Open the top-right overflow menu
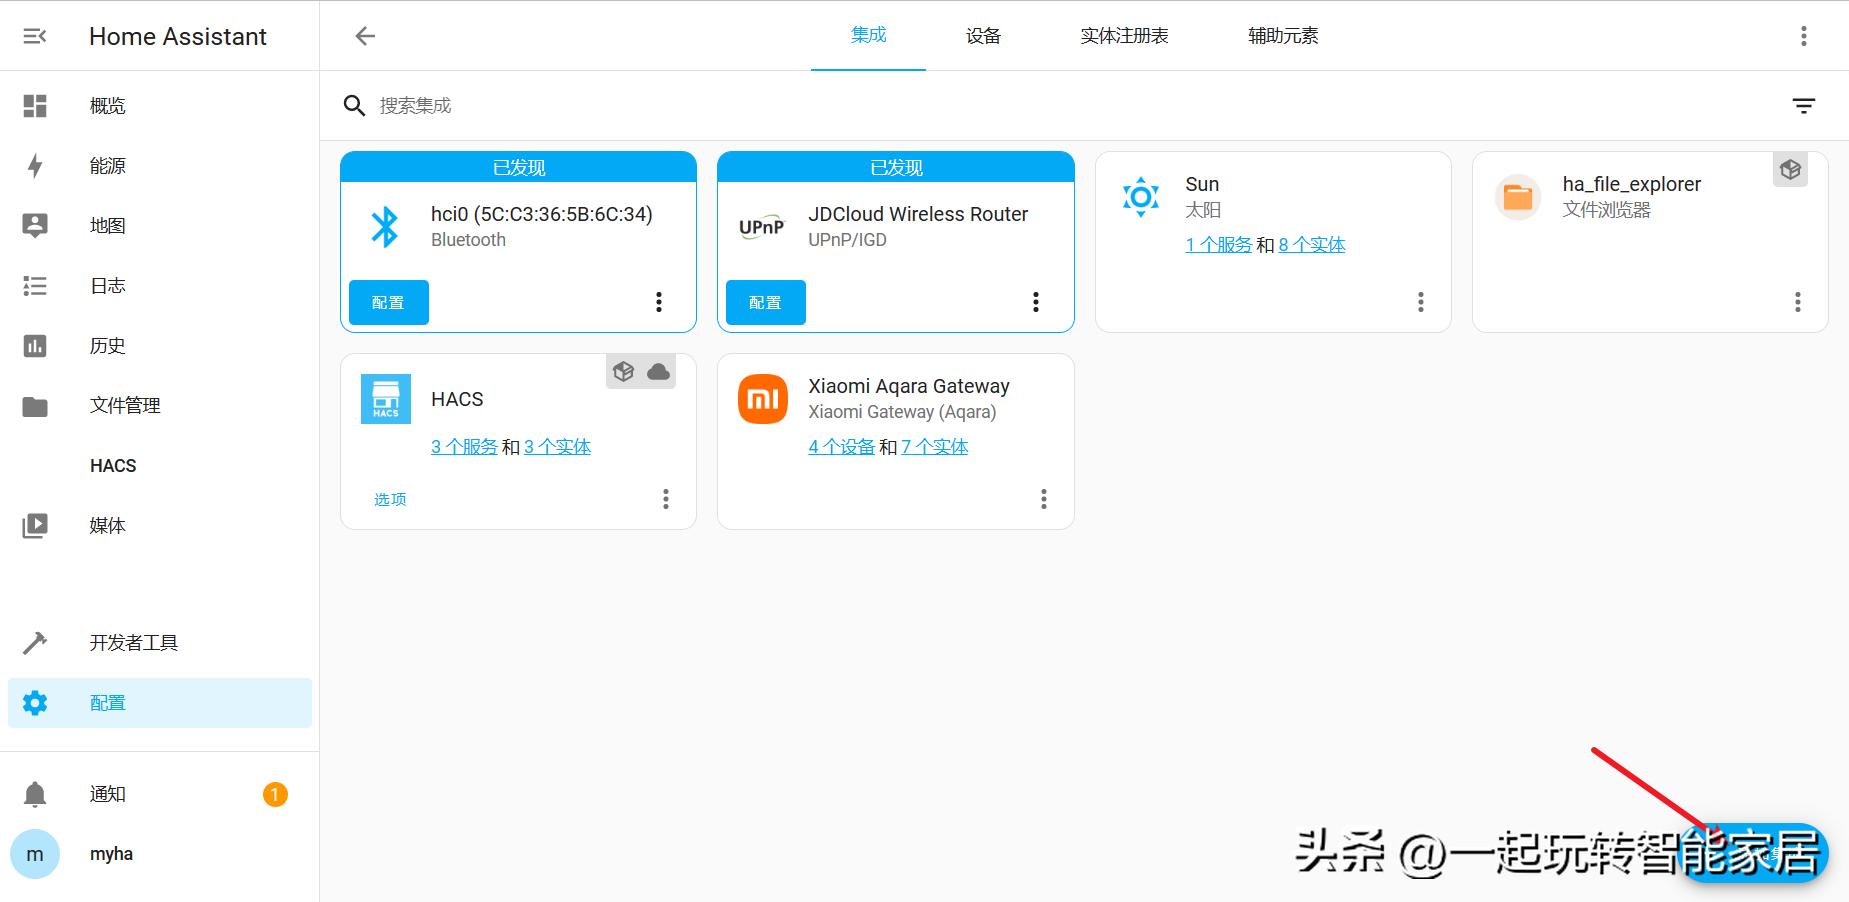1849x902 pixels. 1803,36
